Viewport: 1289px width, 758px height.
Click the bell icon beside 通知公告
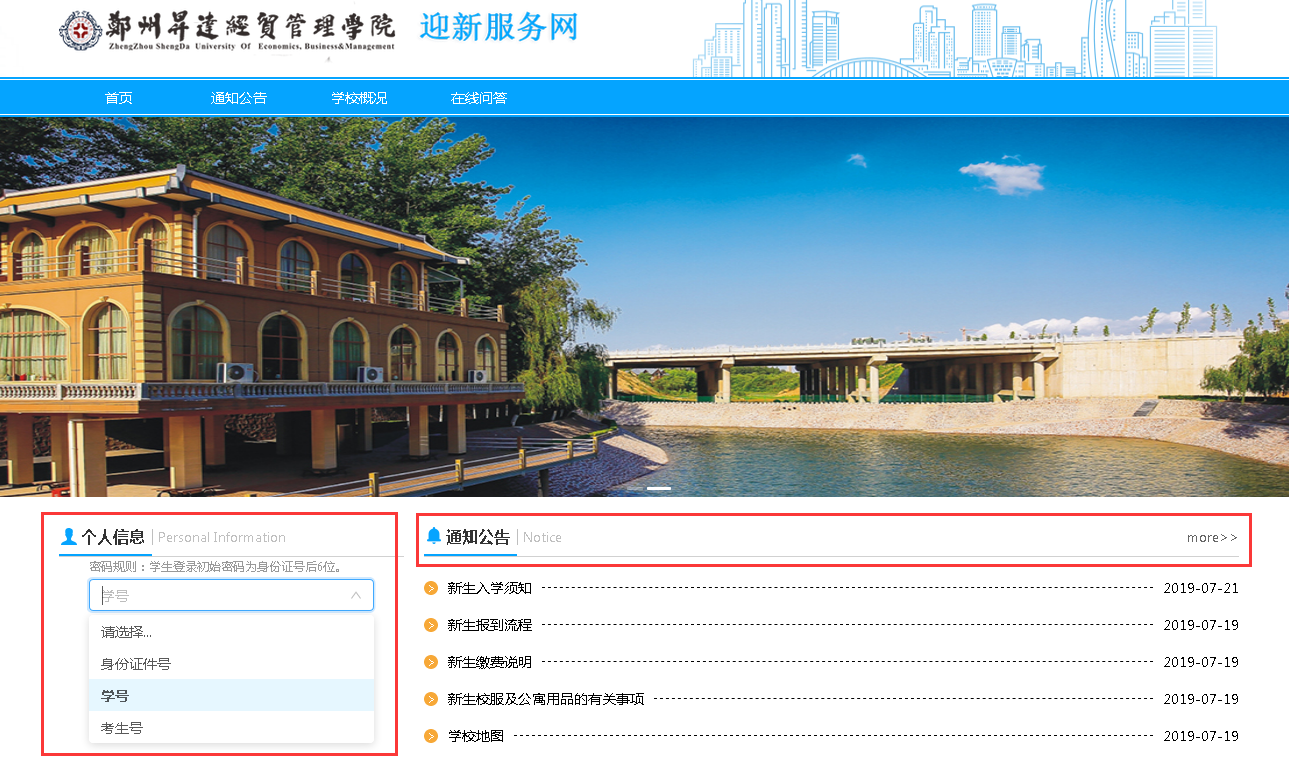[x=433, y=536]
